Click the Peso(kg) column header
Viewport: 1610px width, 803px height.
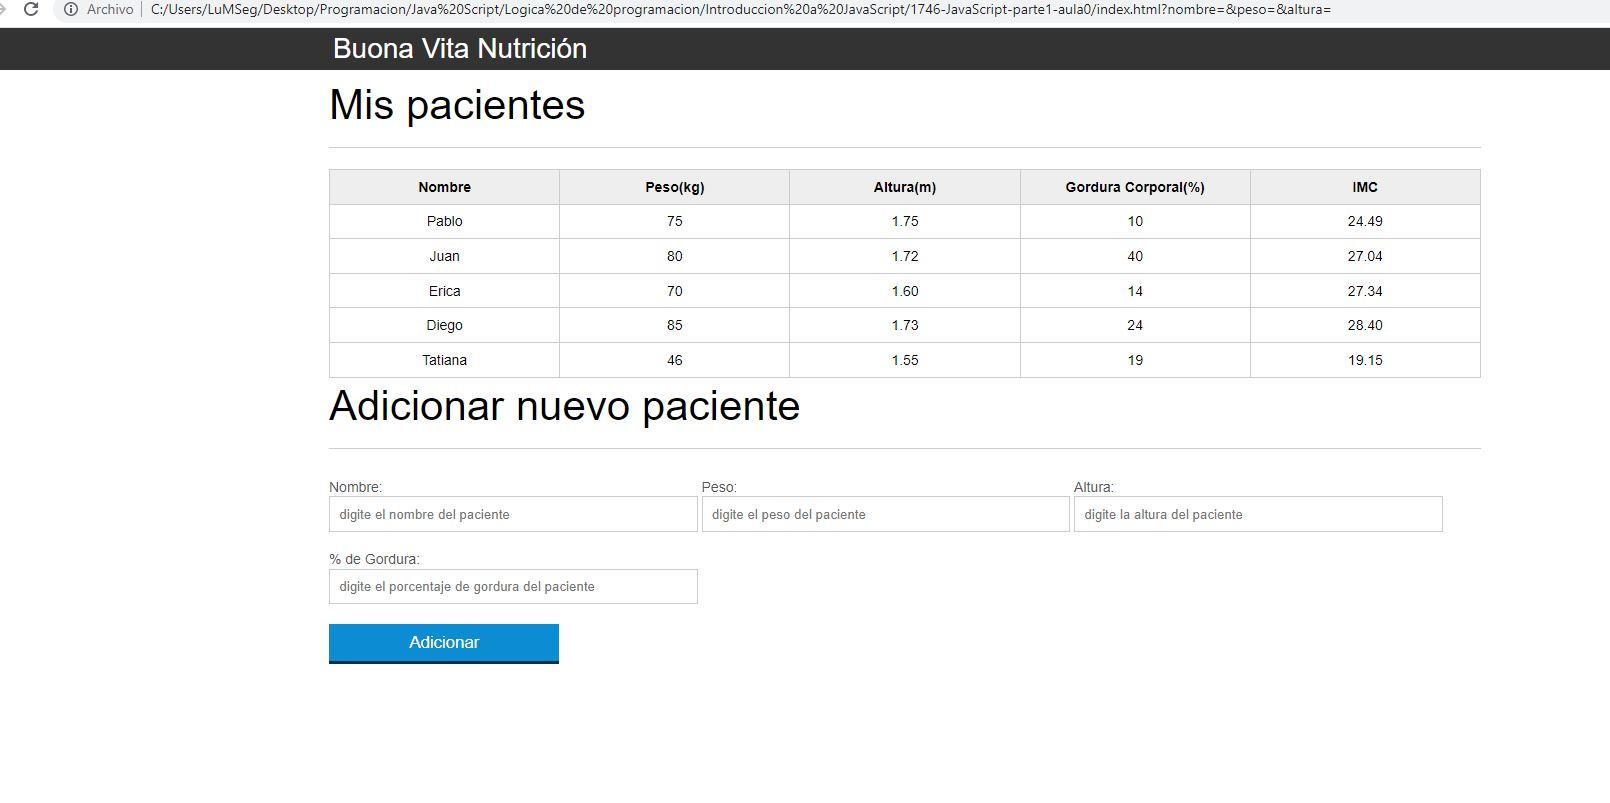point(675,187)
